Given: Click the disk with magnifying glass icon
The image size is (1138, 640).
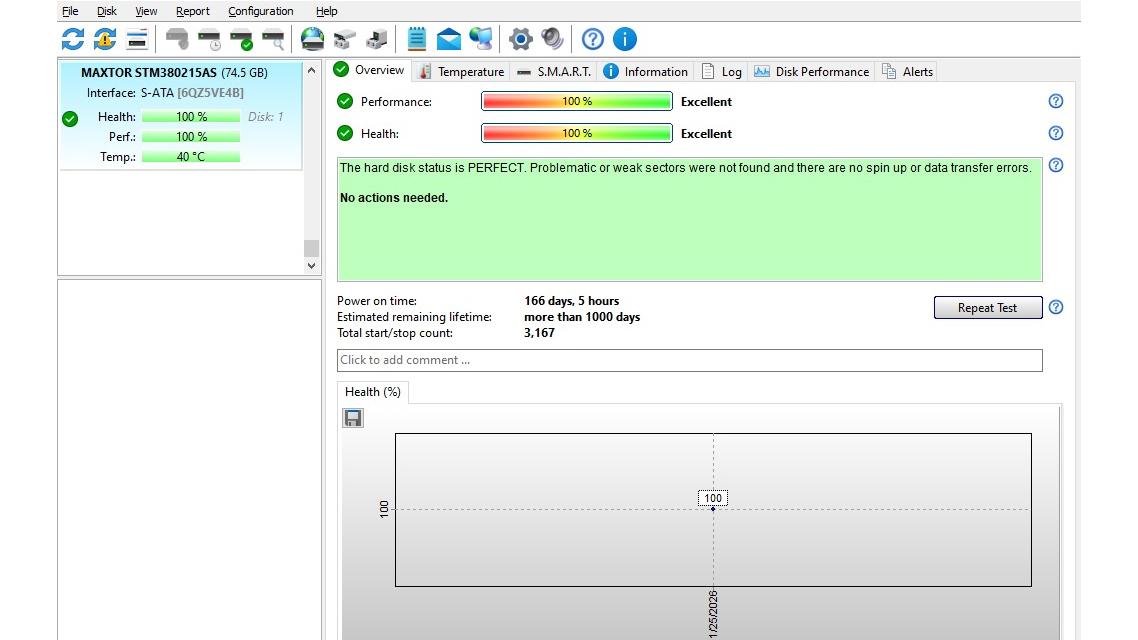Looking at the screenshot, I should 273,39.
